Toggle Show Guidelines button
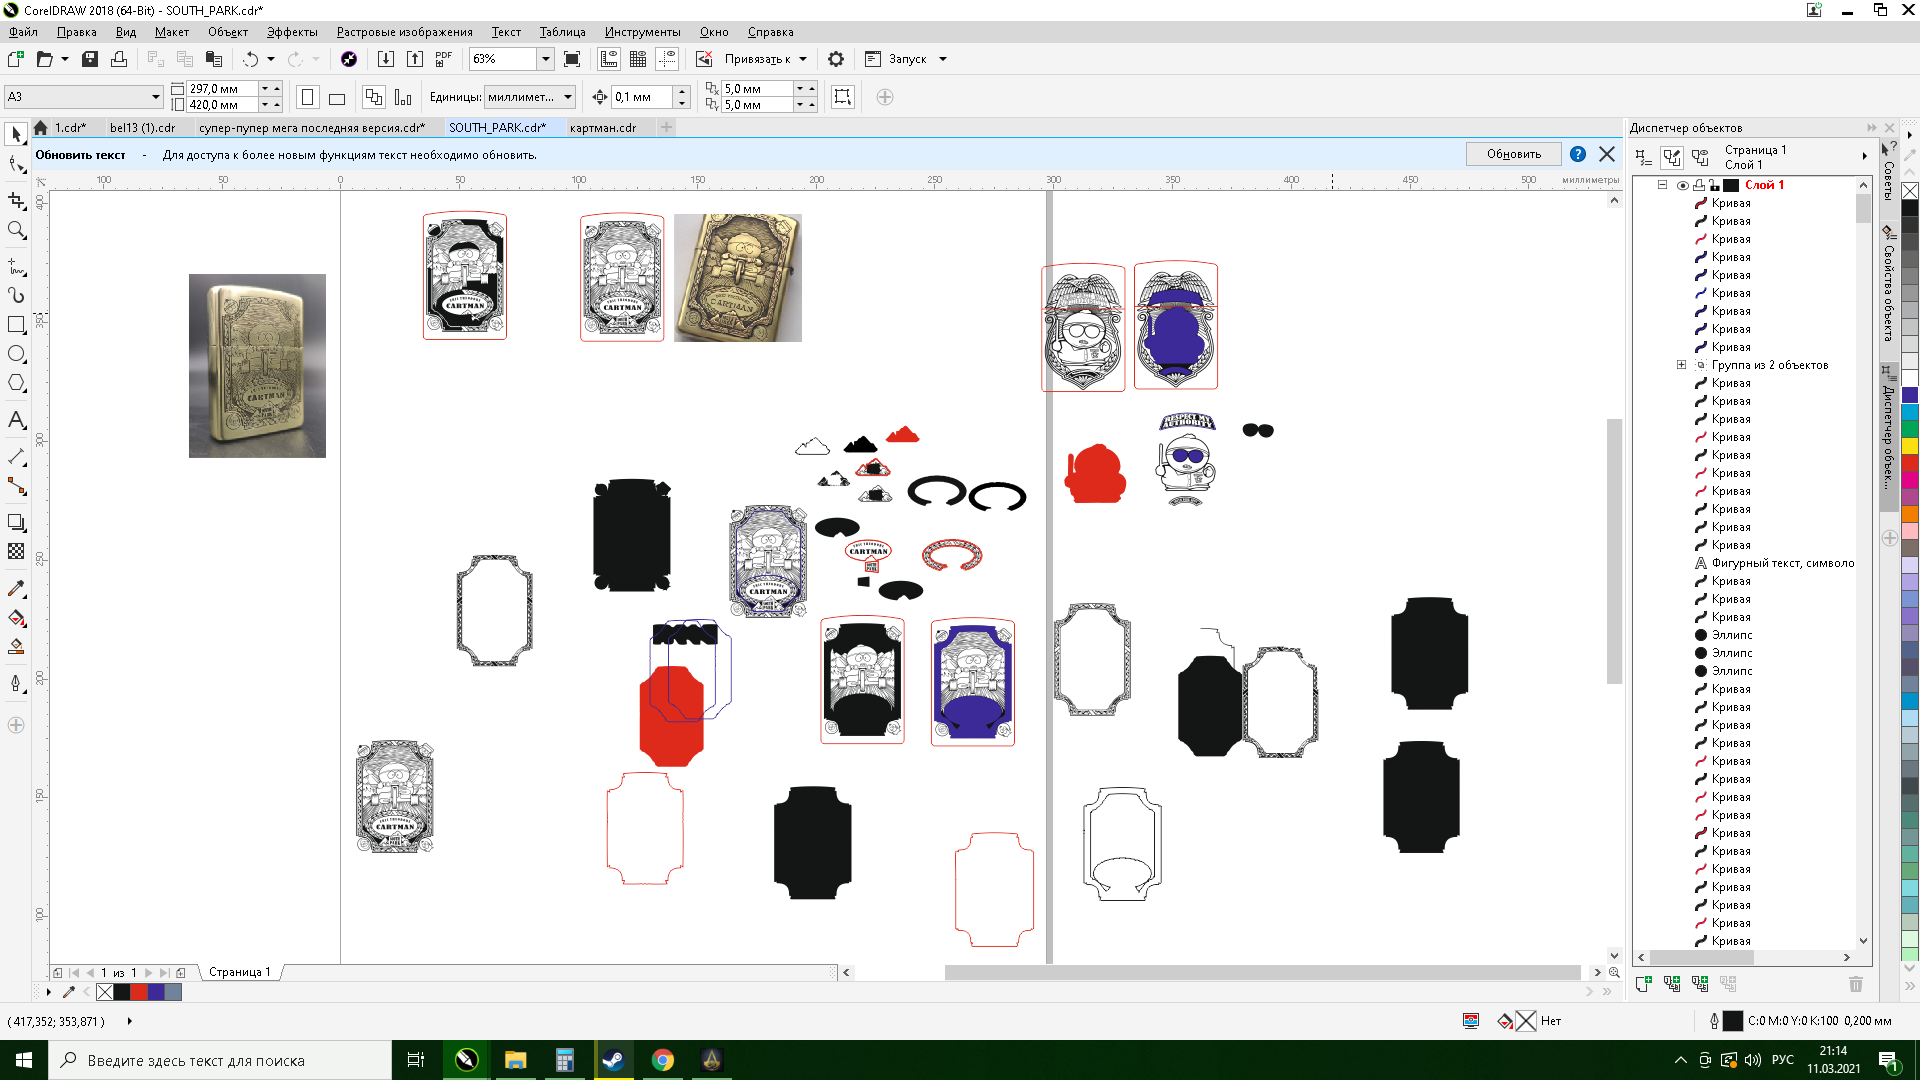This screenshot has width=1920, height=1080. (x=667, y=59)
